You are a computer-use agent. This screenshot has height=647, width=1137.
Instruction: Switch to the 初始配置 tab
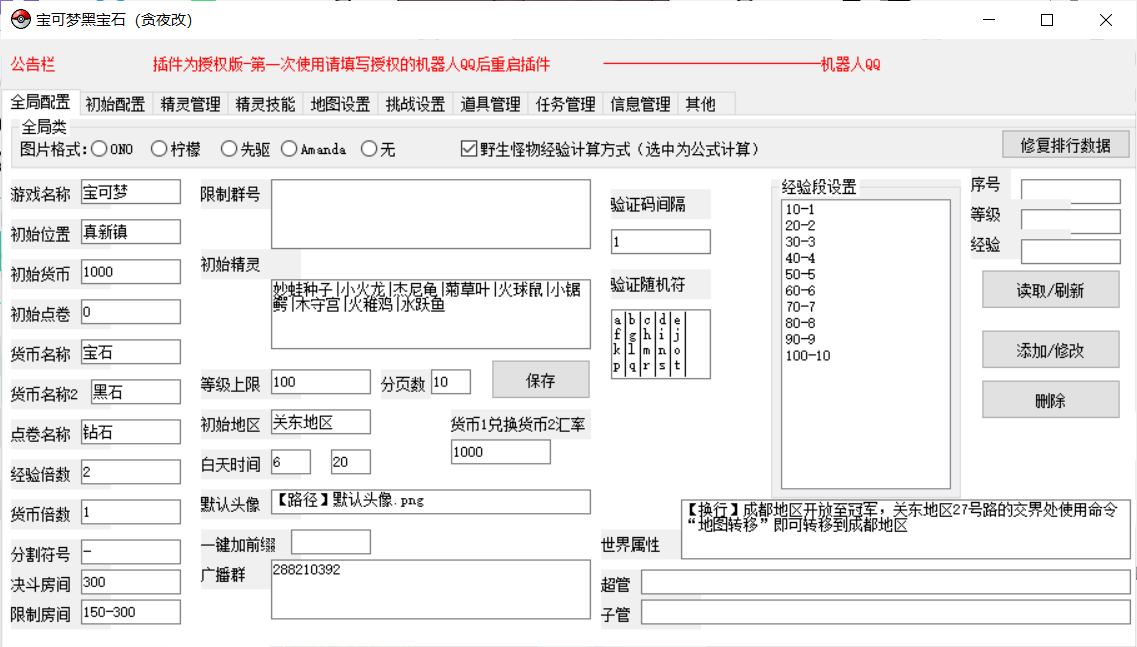click(x=115, y=103)
